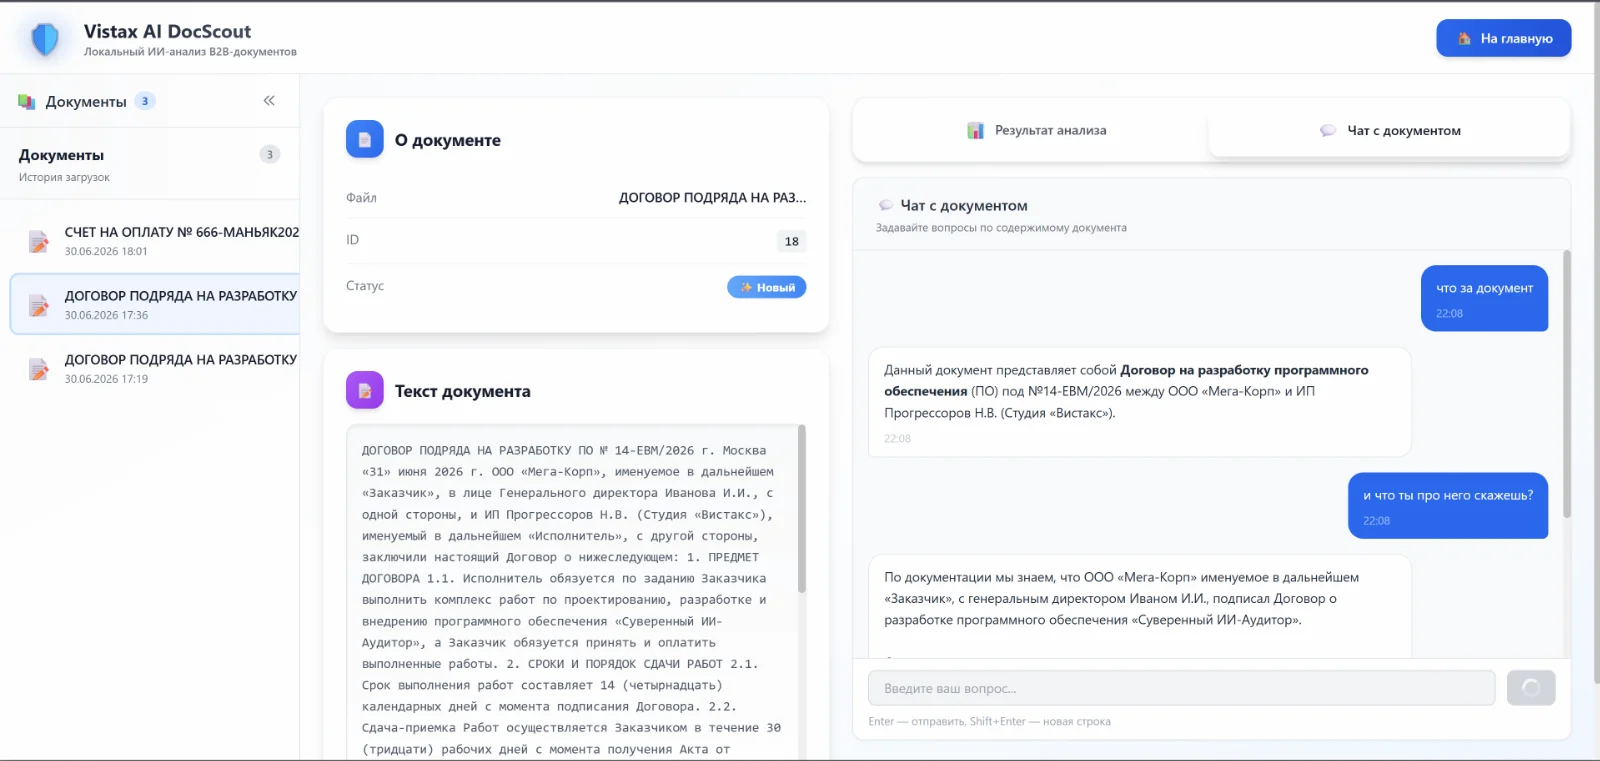Viewport: 1600px width, 761px height.
Task: Click the blue О документе page icon
Action: pyautogui.click(x=365, y=140)
